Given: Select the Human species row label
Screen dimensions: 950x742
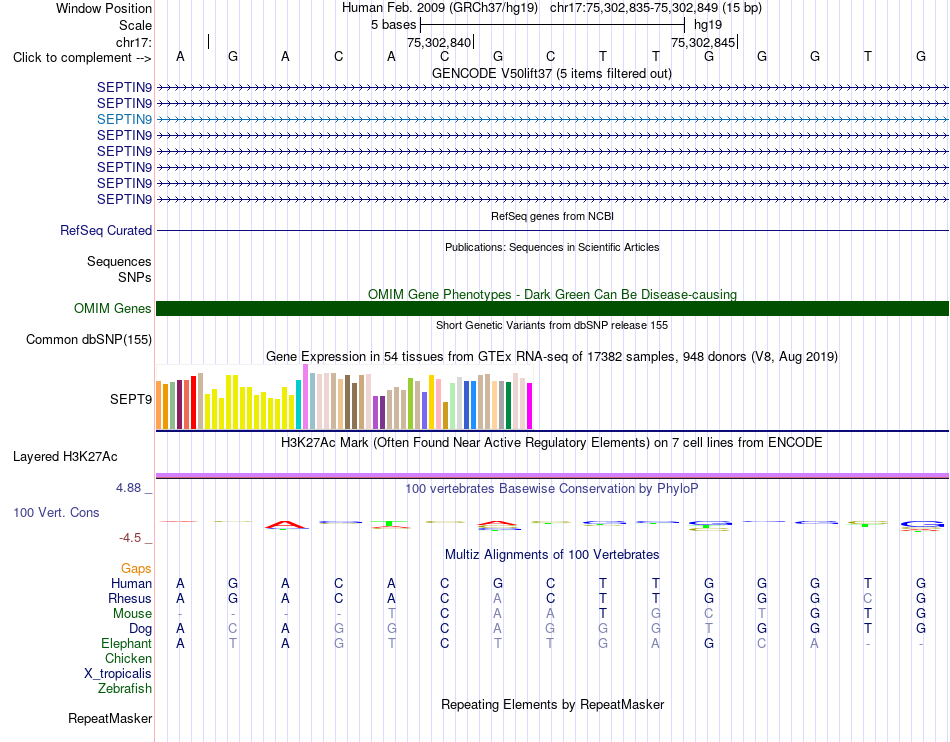Looking at the screenshot, I should tap(131, 583).
